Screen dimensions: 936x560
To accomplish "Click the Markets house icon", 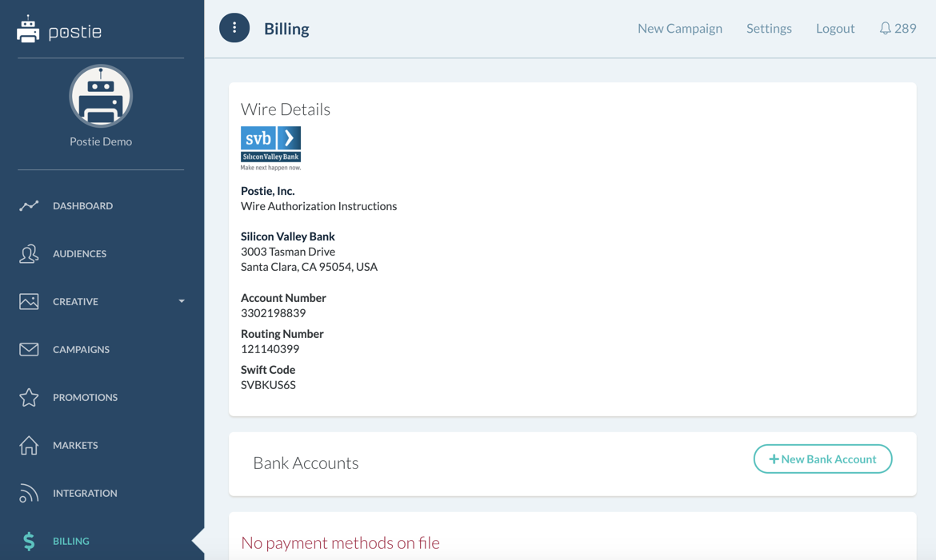I will (x=29, y=445).
